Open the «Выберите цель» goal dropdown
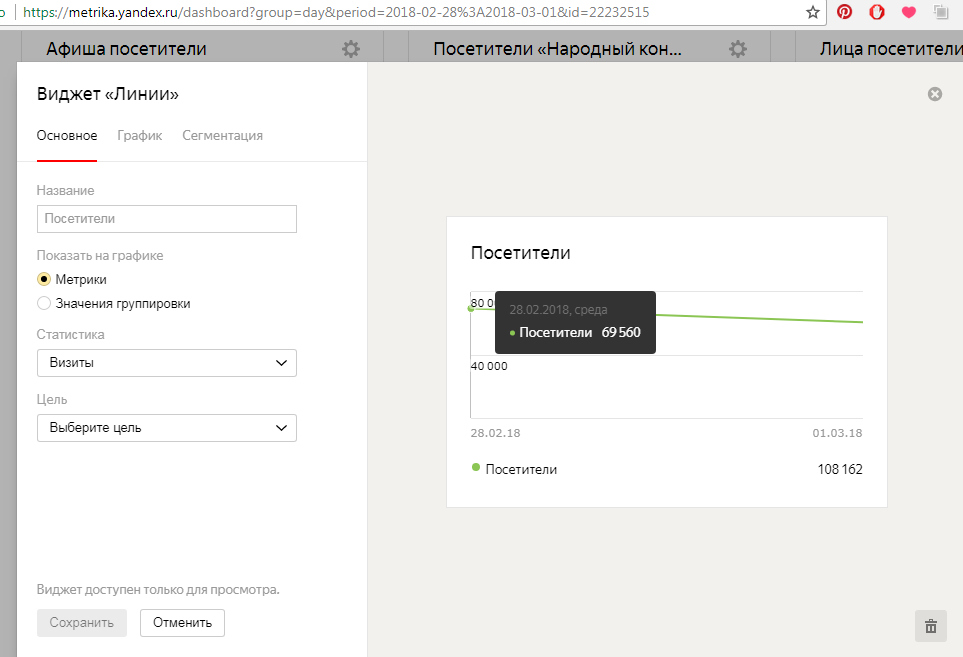This screenshot has width=963, height=657. 167,428
